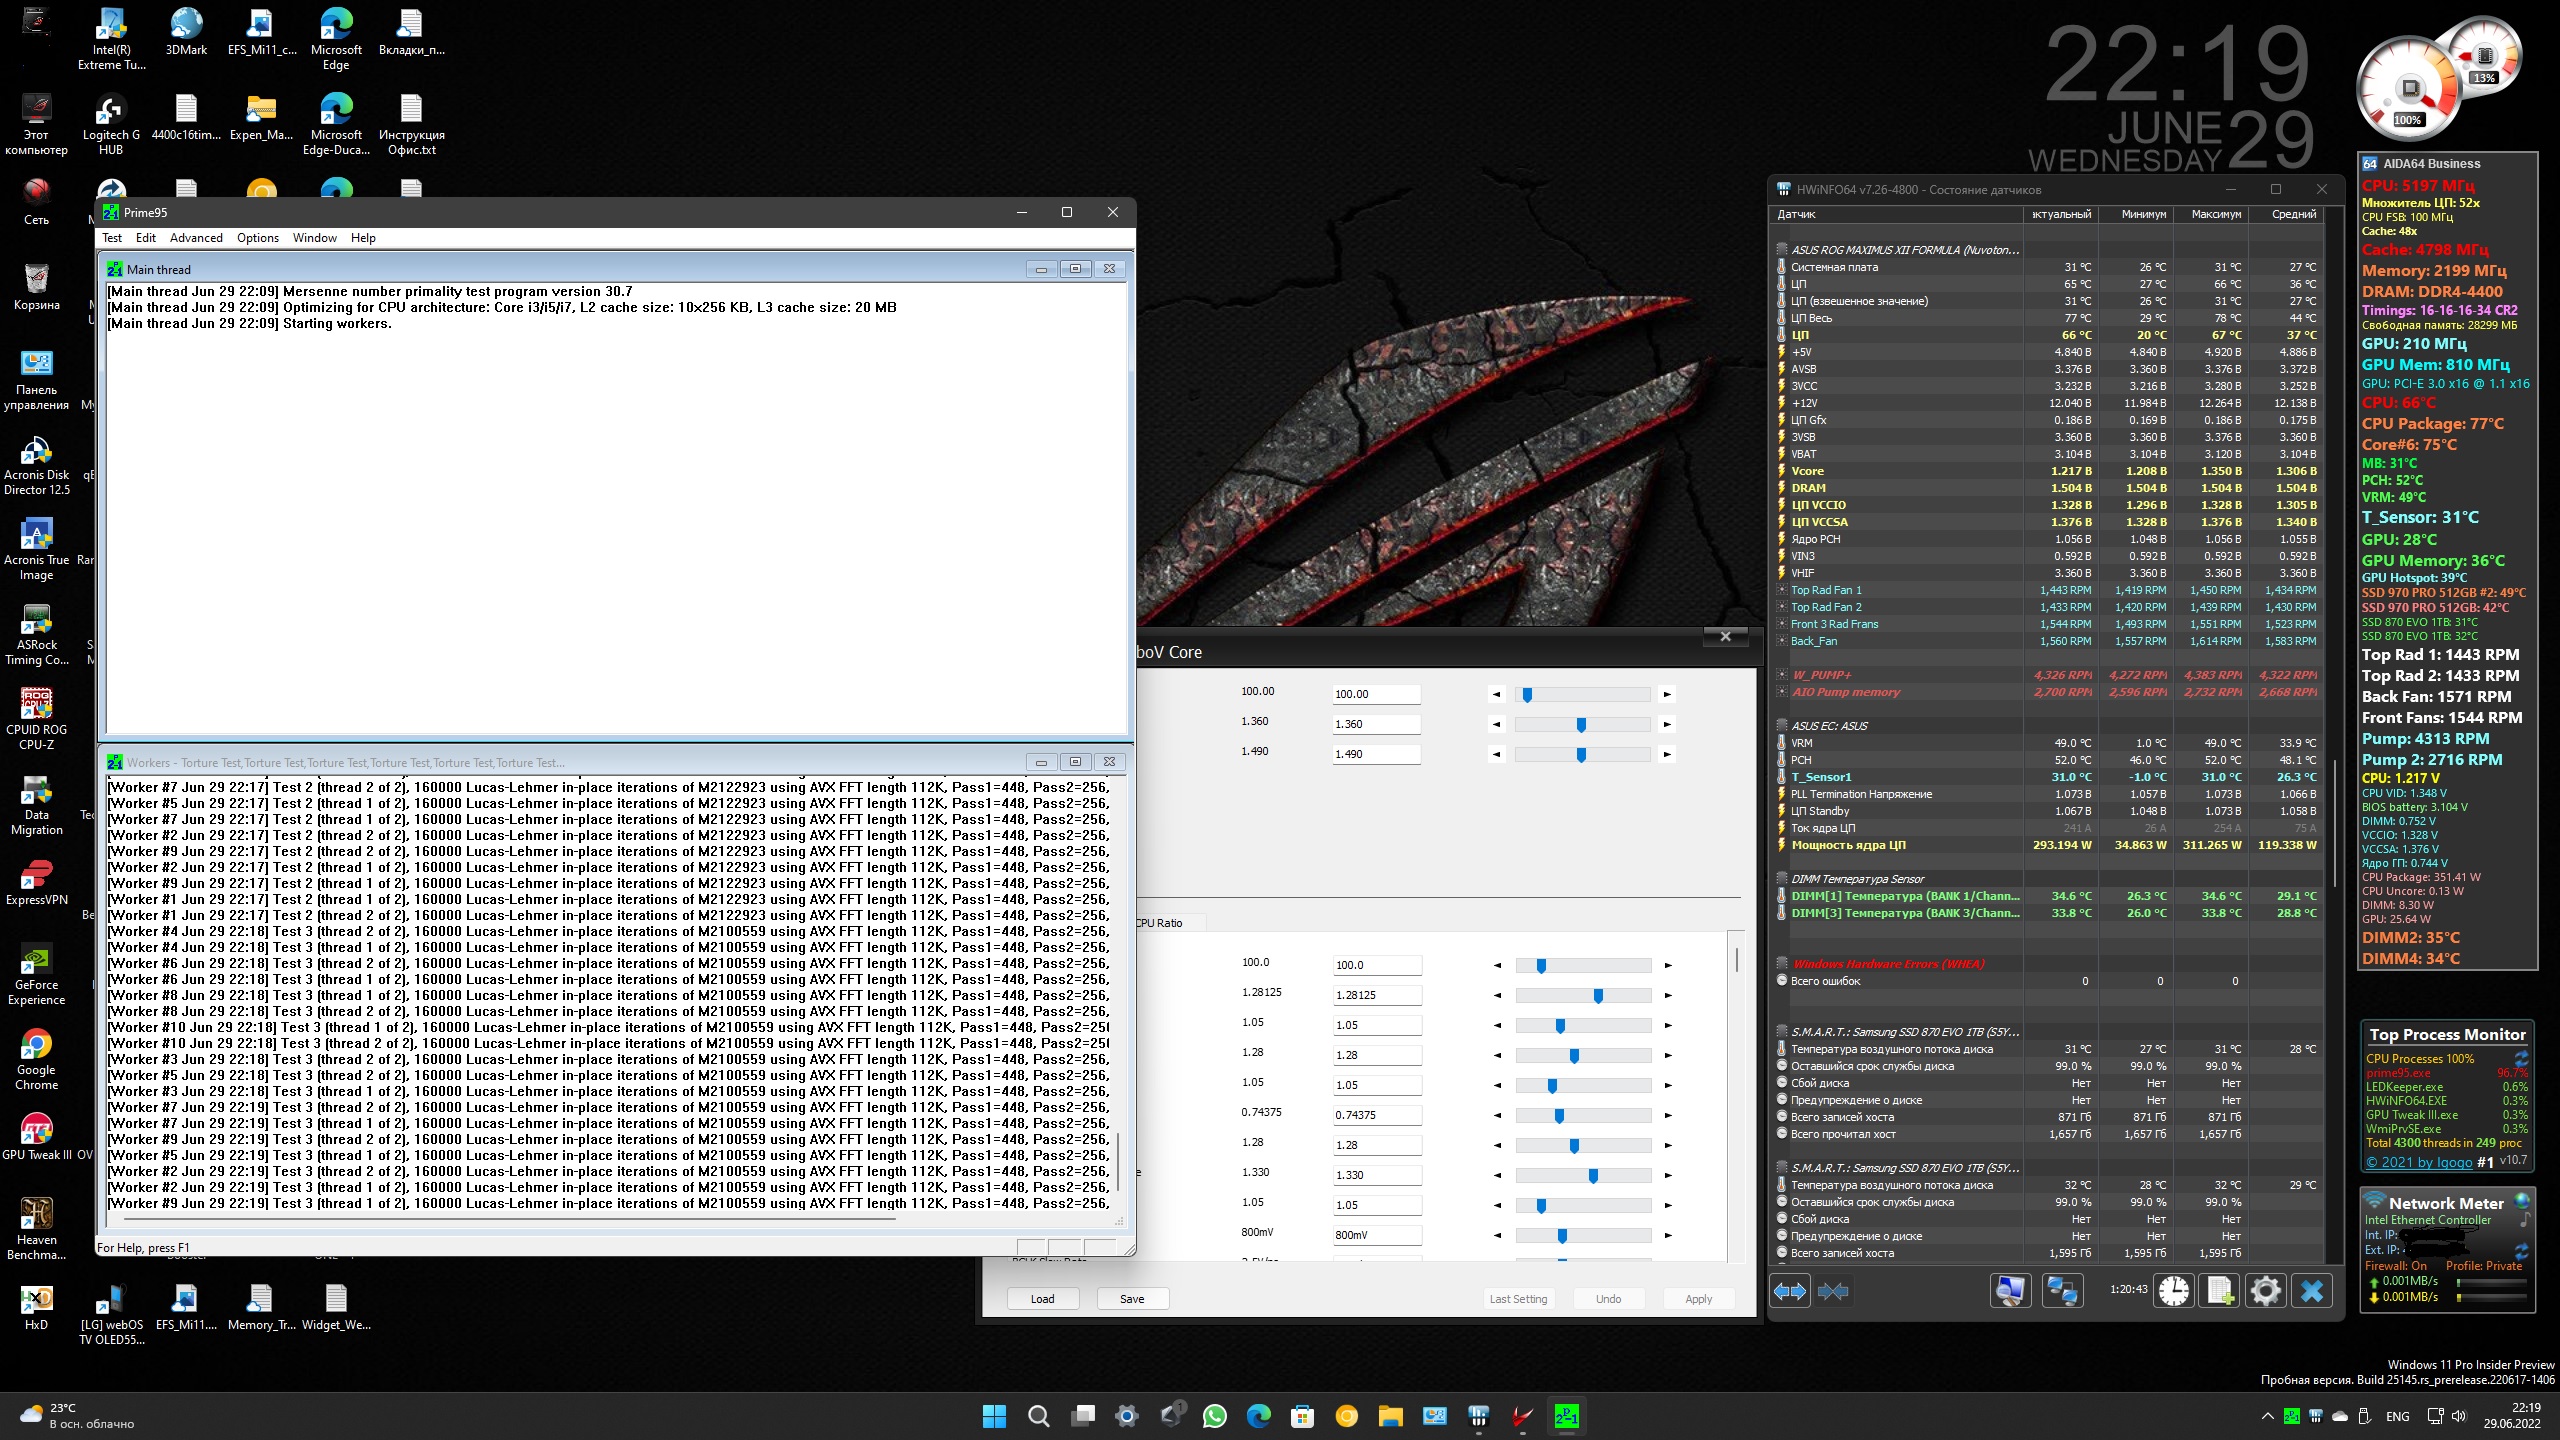Click the networked computers icon in HWiNFO
This screenshot has width=2560, height=1440.
[2062, 1291]
